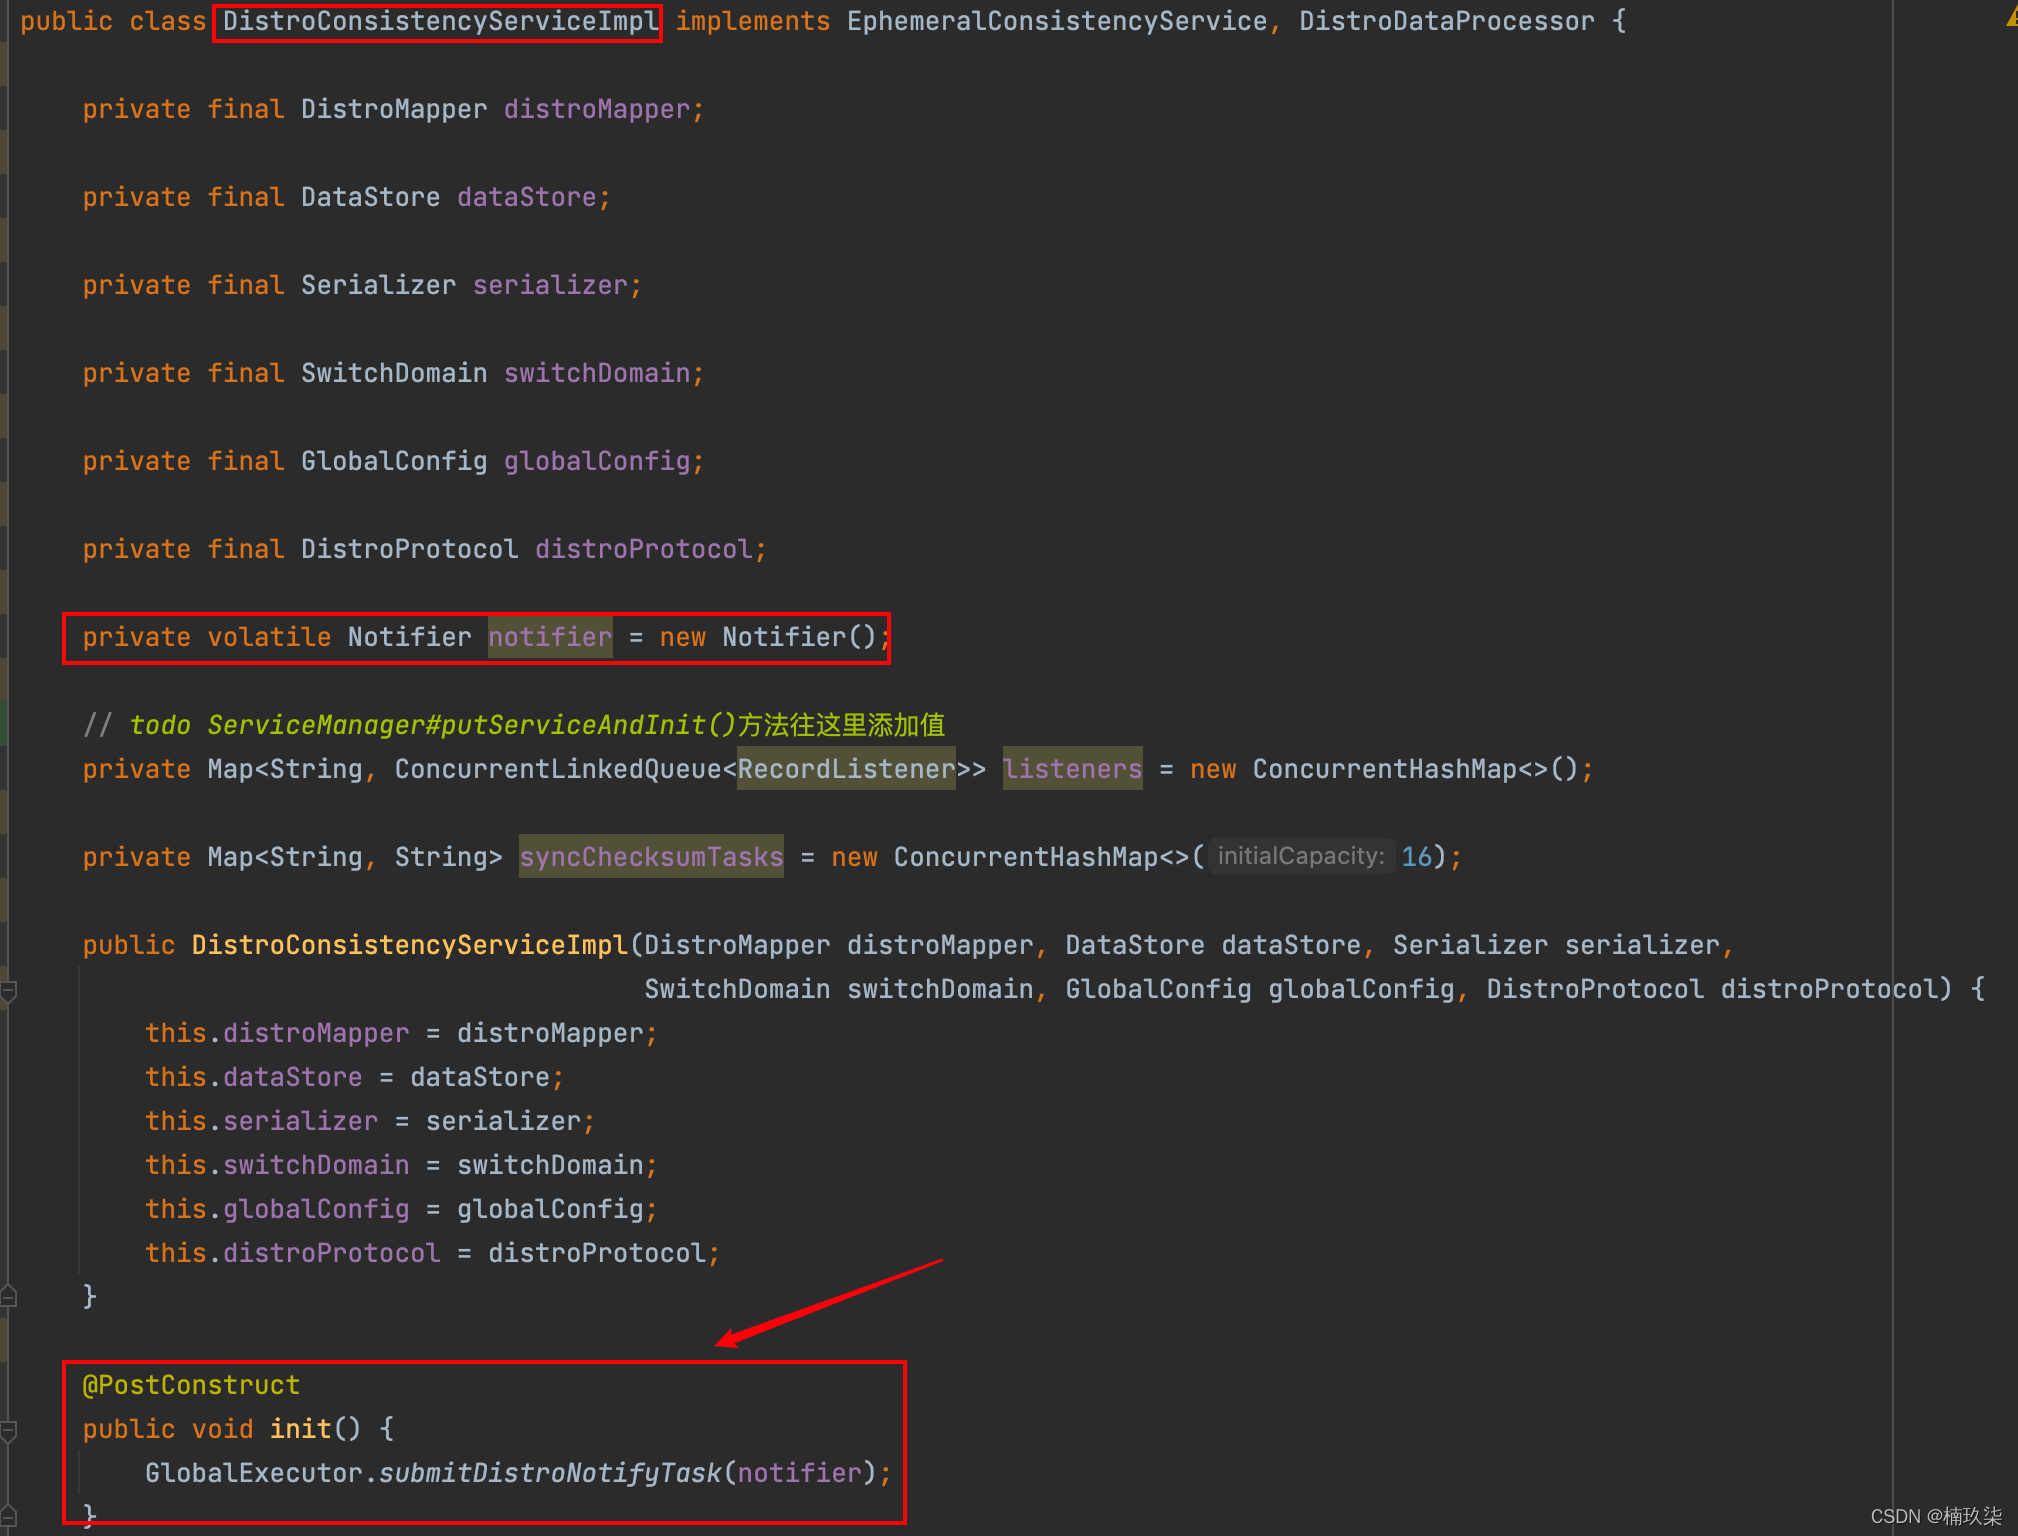Click the initialCapacity inlay hint

(1300, 856)
